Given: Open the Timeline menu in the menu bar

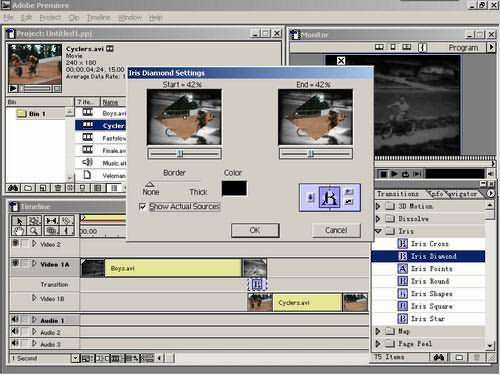Looking at the screenshot, I should point(99,17).
